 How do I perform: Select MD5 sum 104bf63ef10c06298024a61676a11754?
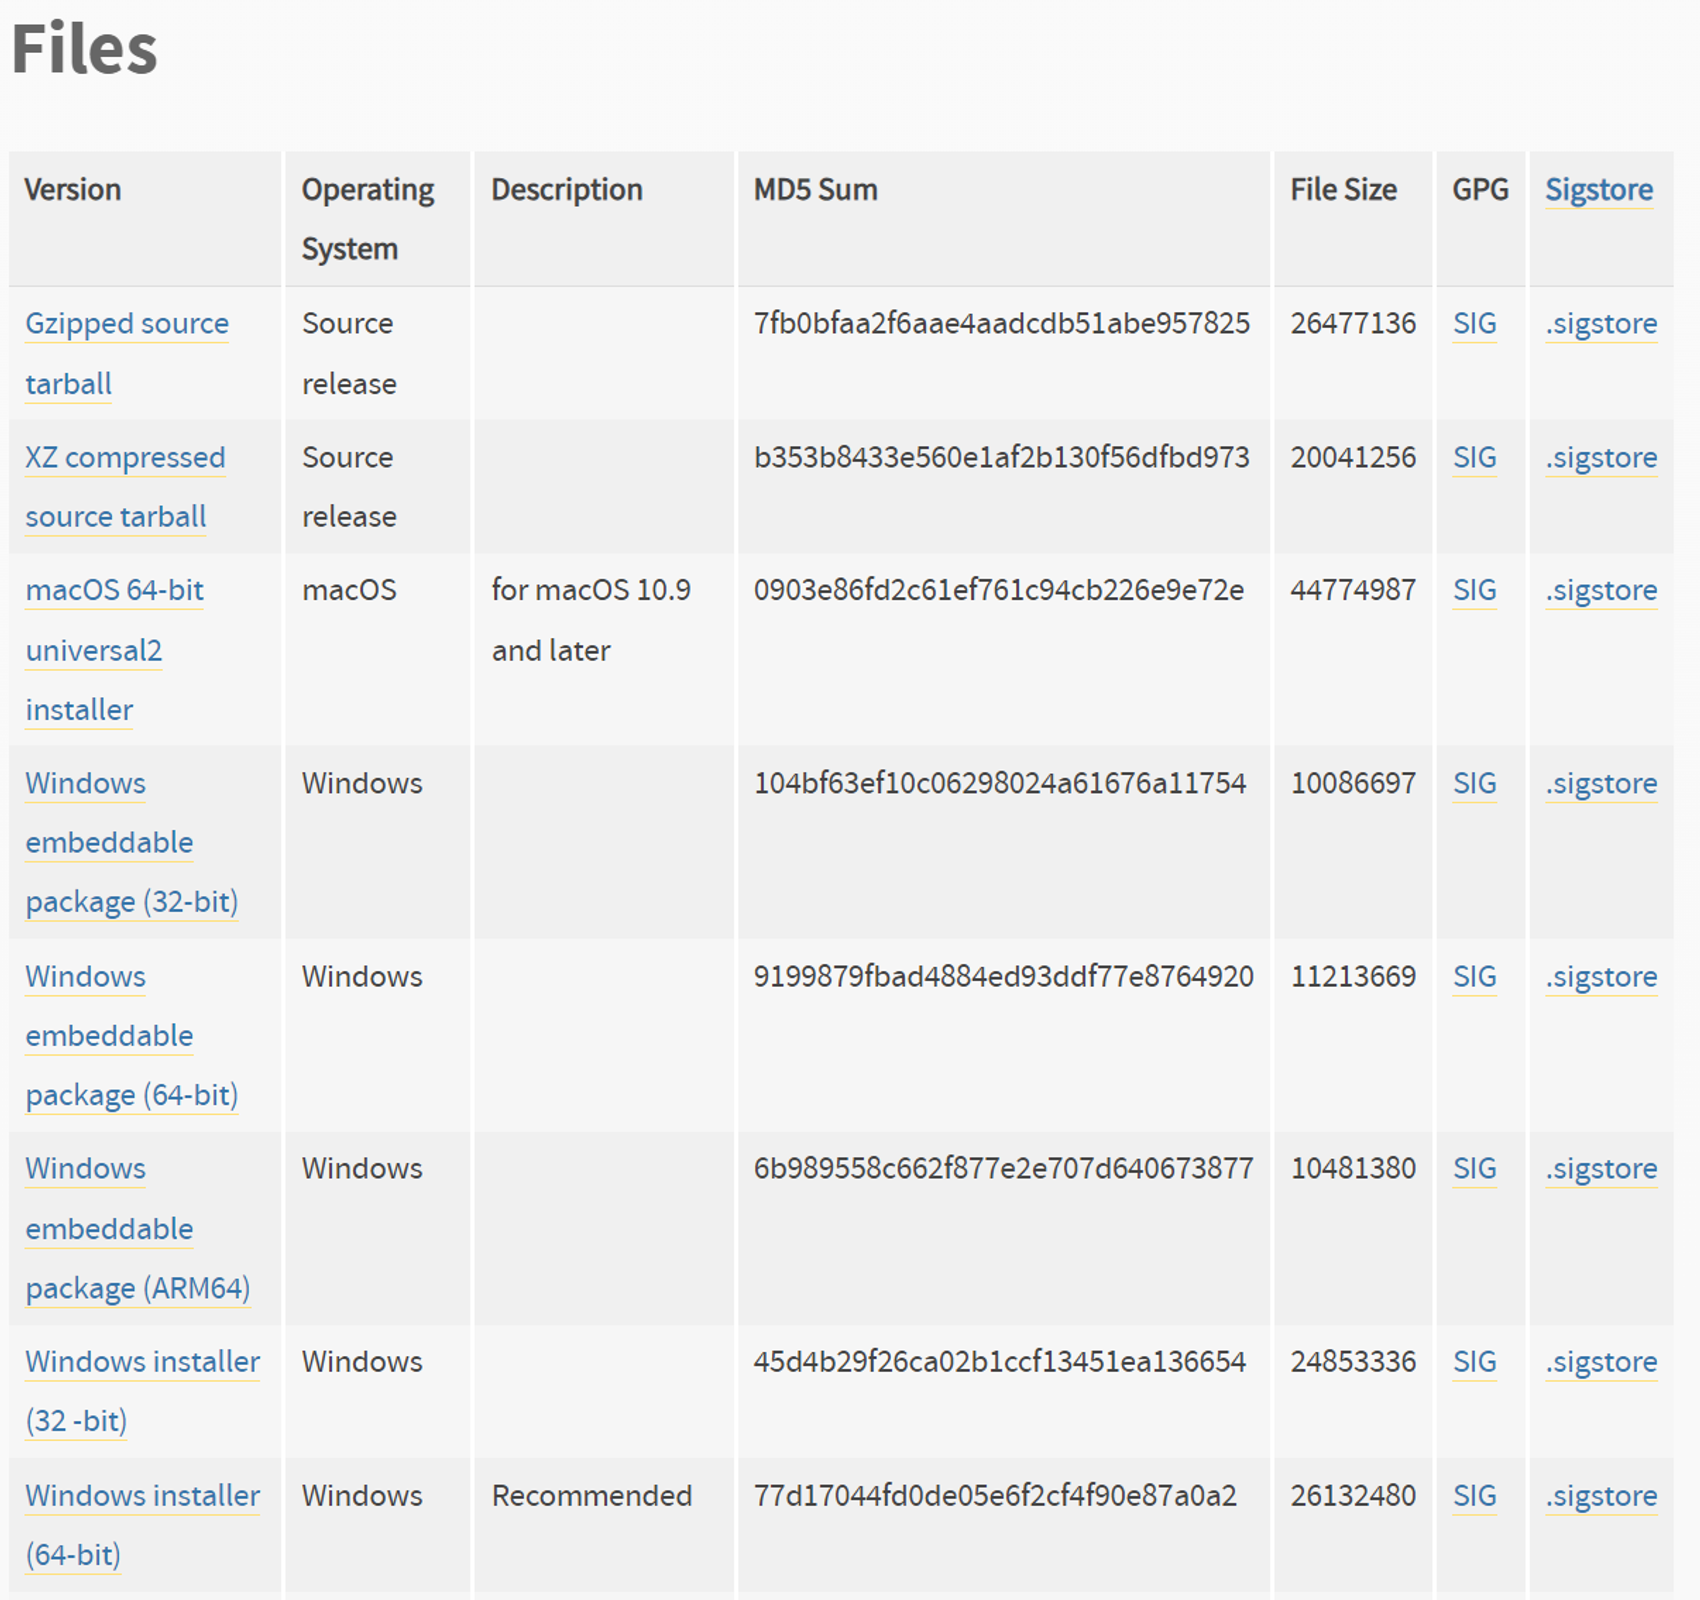click(x=1000, y=784)
